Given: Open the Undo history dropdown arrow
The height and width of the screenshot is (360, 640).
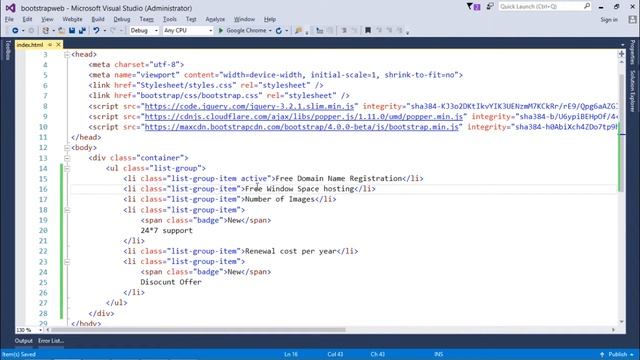Looking at the screenshot, I should (104, 31).
